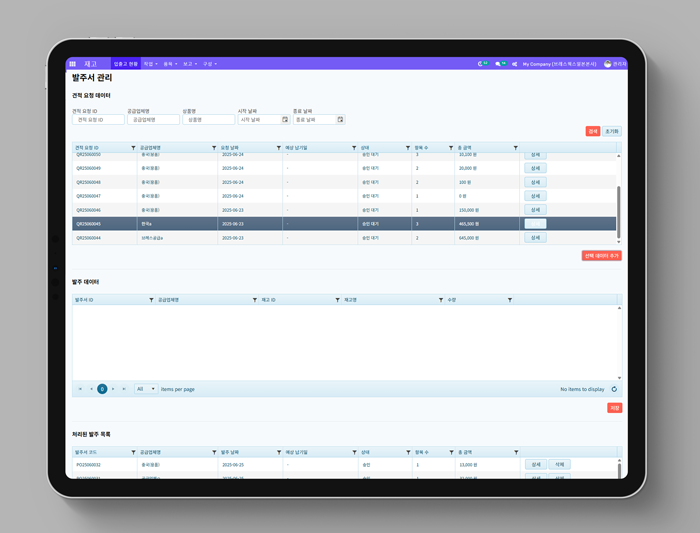Viewport: 700px width, 533px height.
Task: Open the apps grid menu icon
Action: [x=73, y=64]
